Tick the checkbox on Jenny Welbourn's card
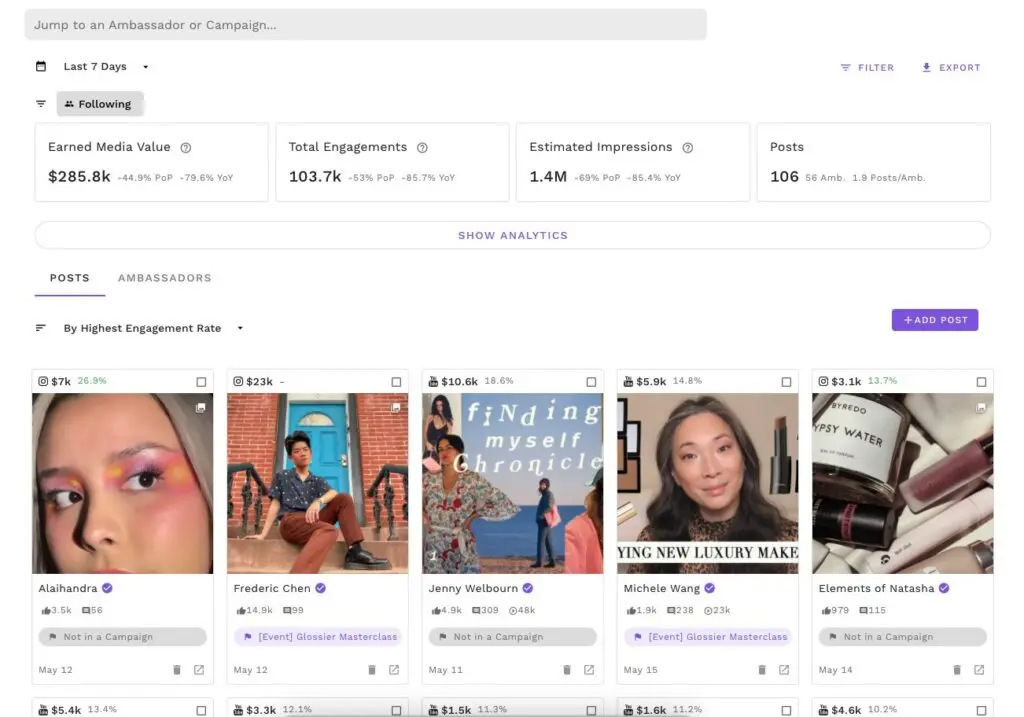The width and height of the screenshot is (1024, 717). (591, 382)
